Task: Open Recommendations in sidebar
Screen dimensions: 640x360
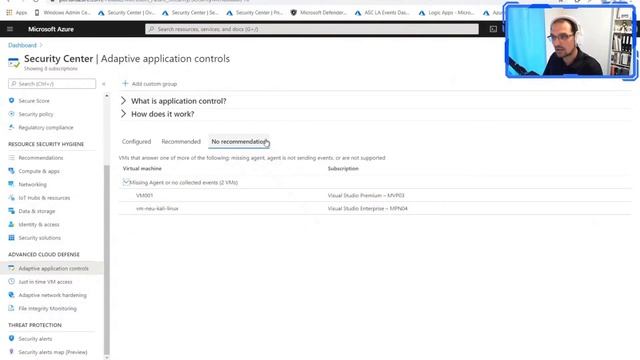Action: [41, 158]
